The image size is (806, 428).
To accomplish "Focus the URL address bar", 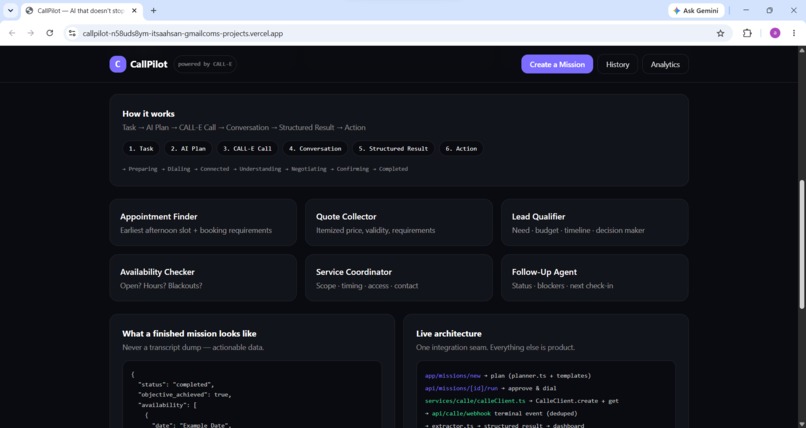I will click(x=396, y=33).
